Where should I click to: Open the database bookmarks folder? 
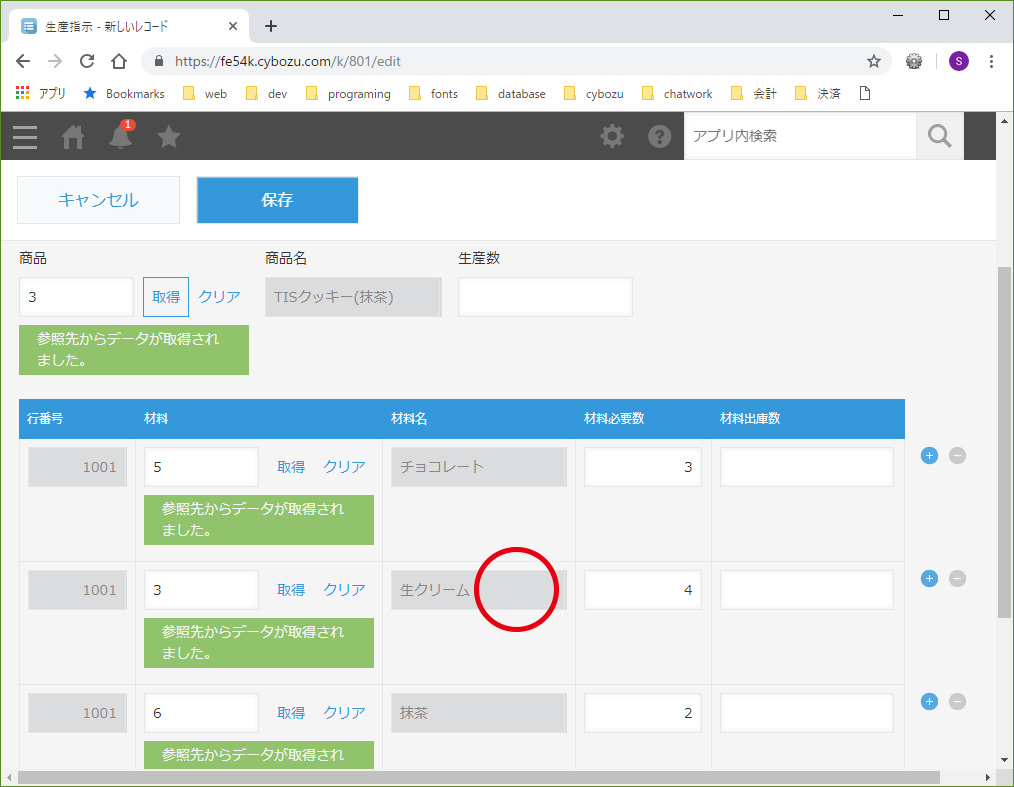511,94
